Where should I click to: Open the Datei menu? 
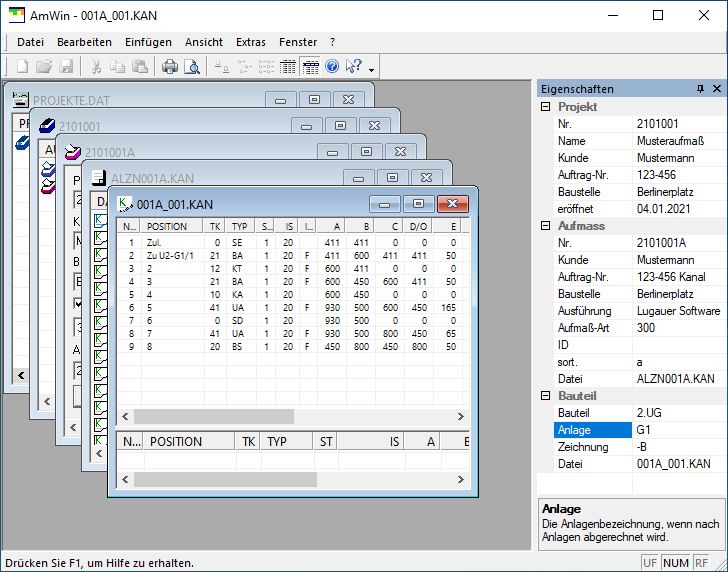(31, 42)
